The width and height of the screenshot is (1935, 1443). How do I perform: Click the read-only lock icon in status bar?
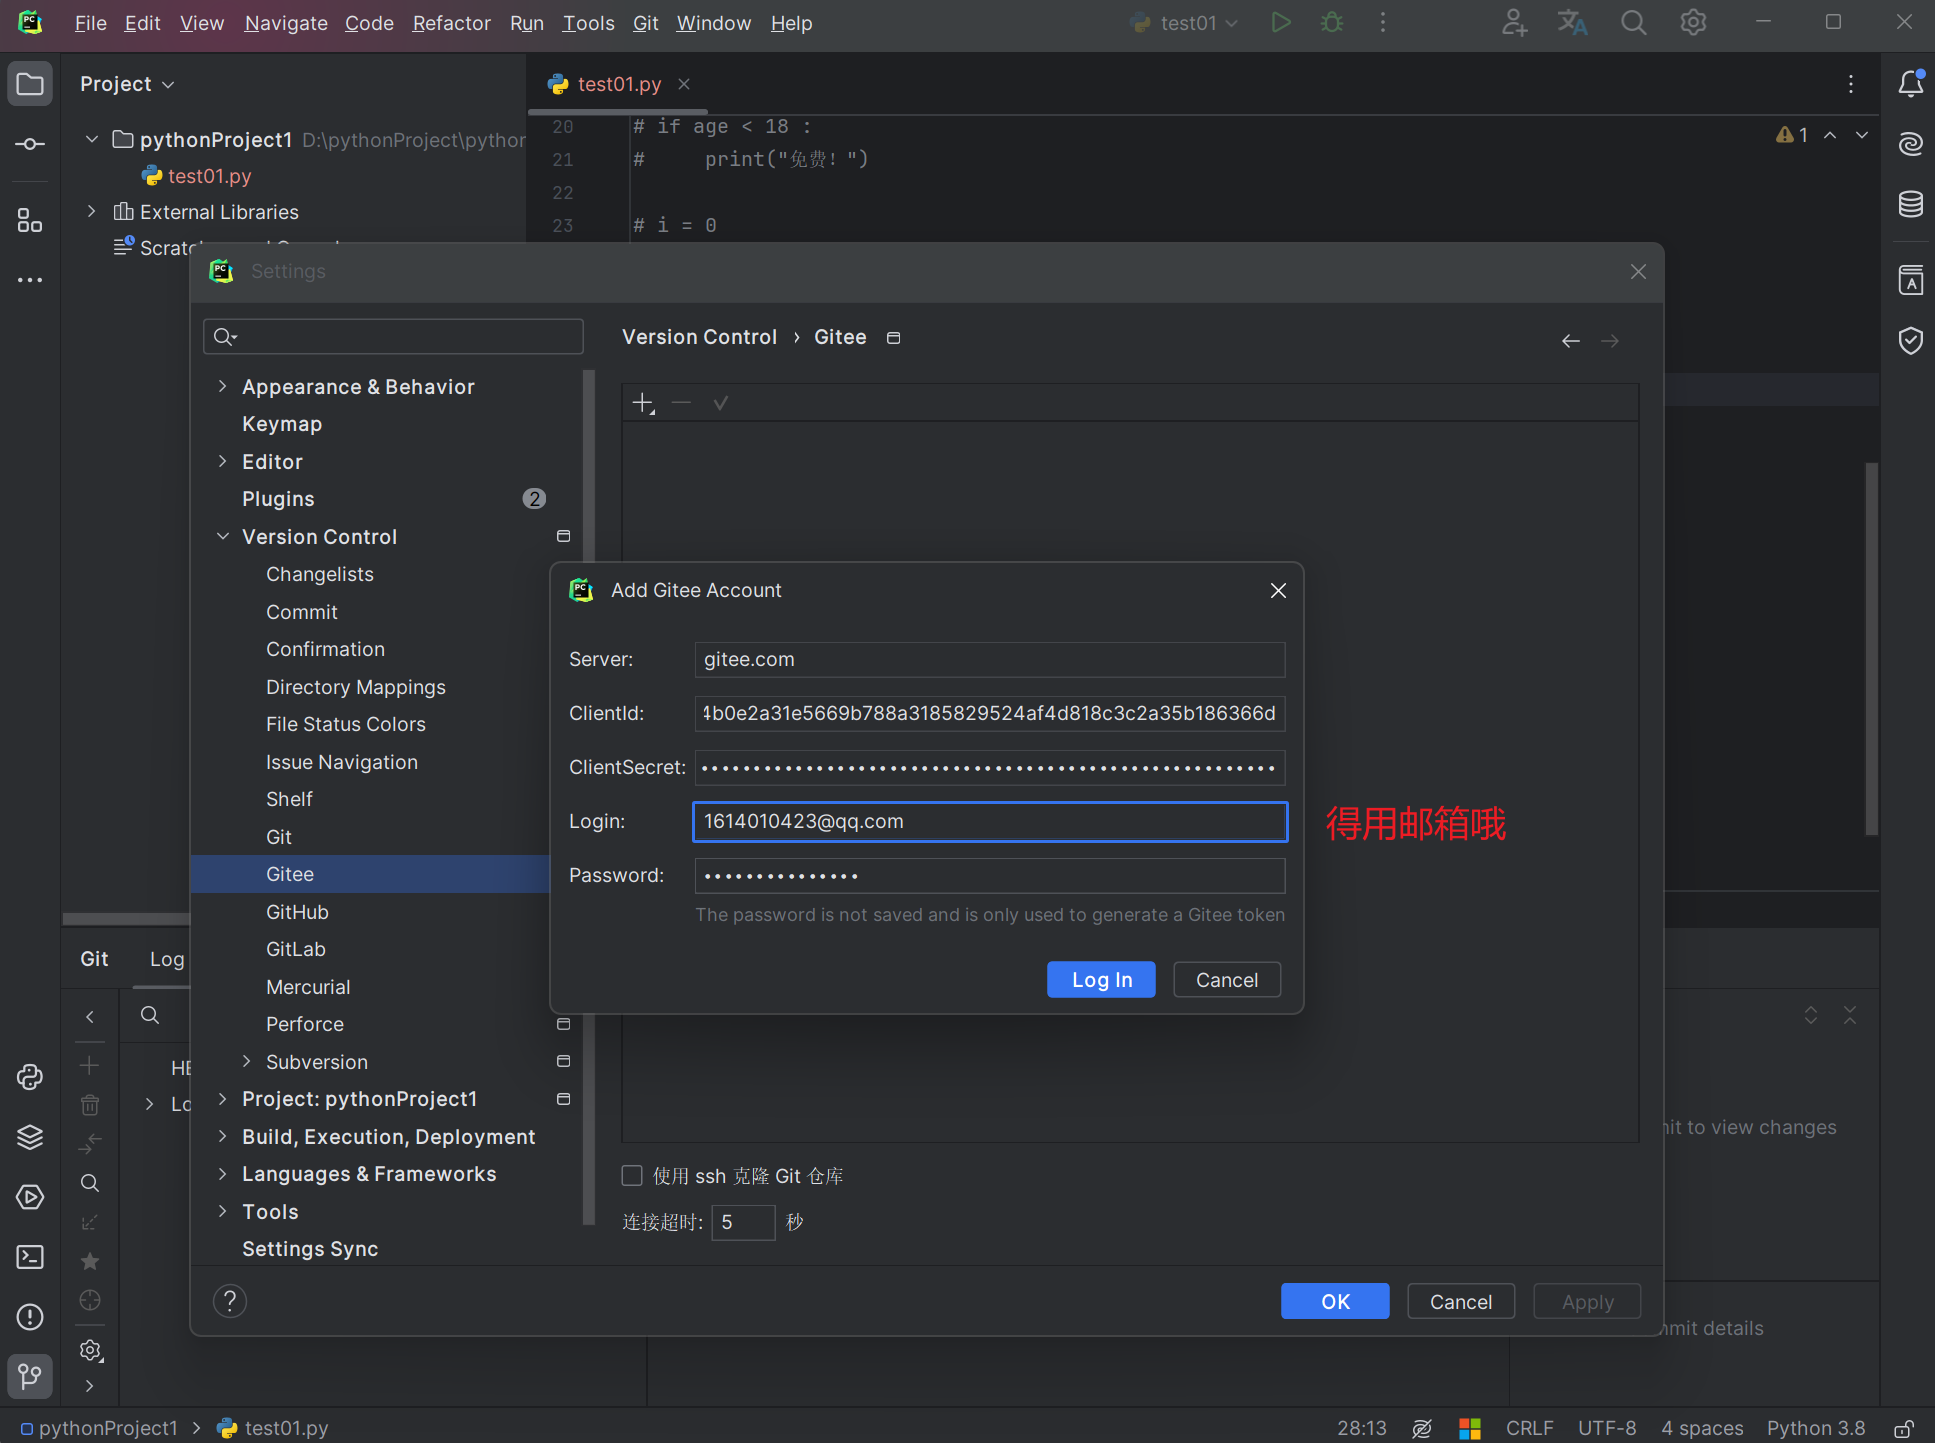[x=1904, y=1428]
